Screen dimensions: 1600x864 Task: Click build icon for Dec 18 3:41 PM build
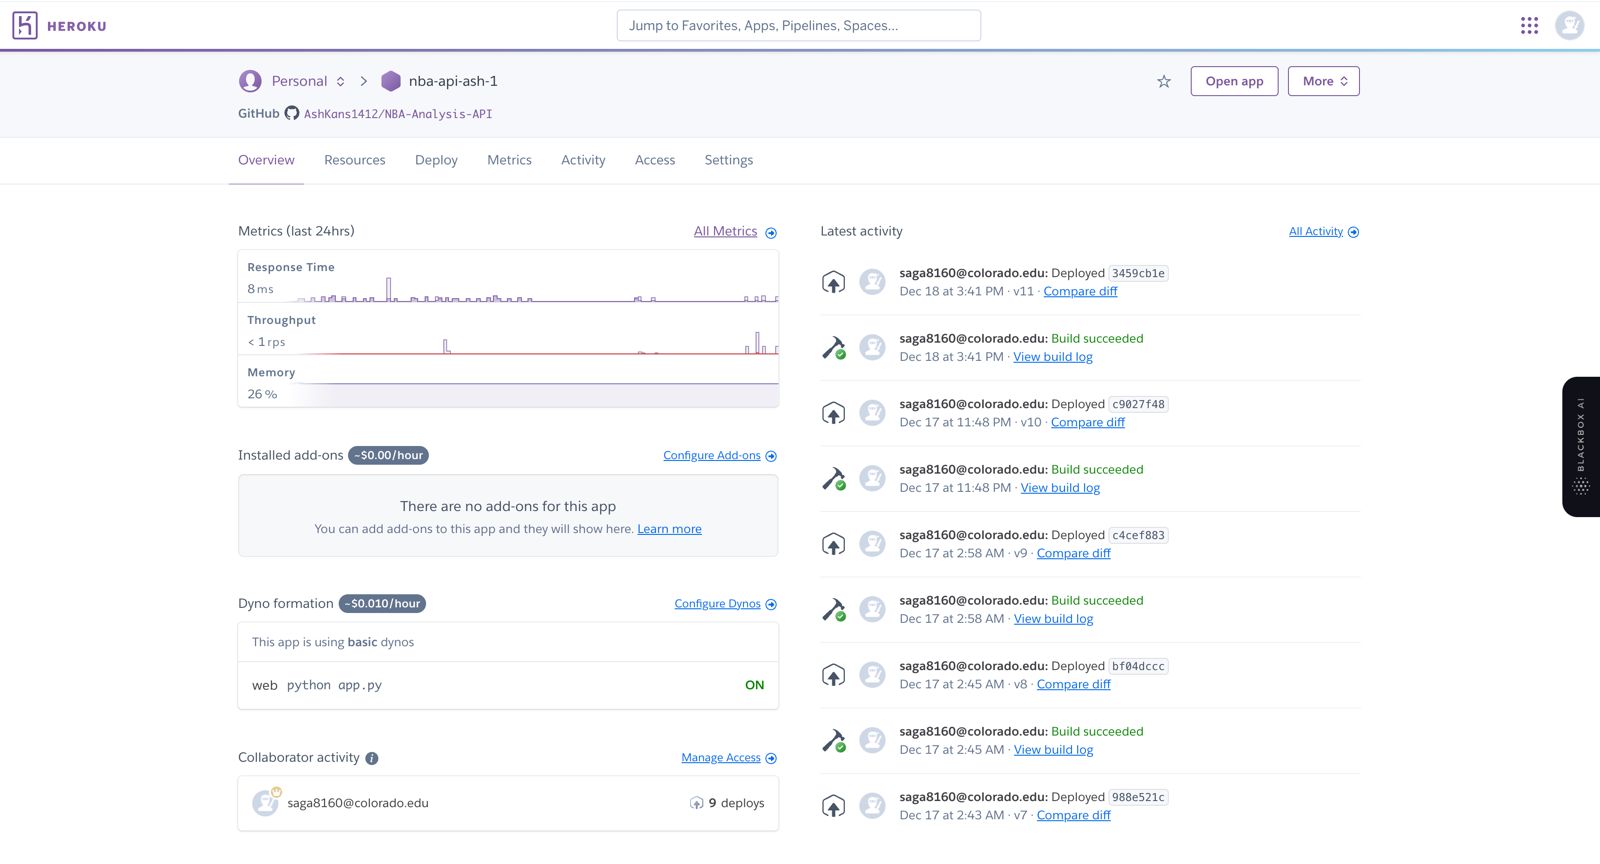point(833,348)
